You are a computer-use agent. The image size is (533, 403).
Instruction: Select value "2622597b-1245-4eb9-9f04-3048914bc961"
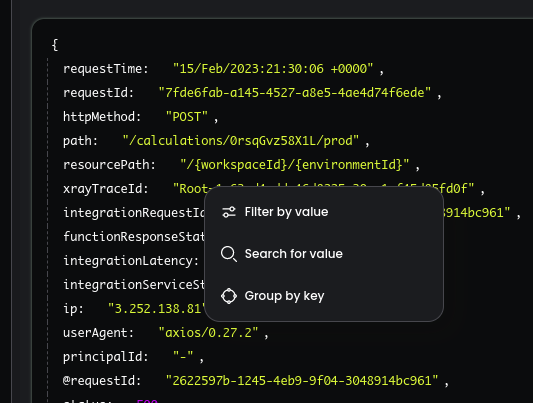pos(302,381)
